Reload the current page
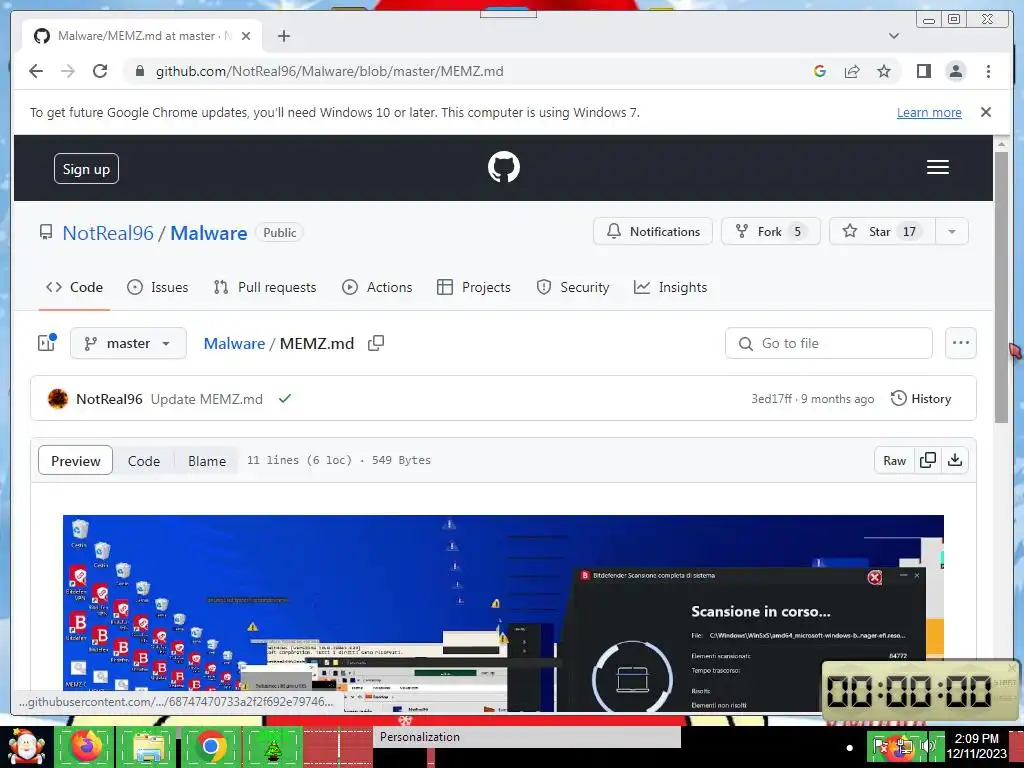 pyautogui.click(x=100, y=71)
